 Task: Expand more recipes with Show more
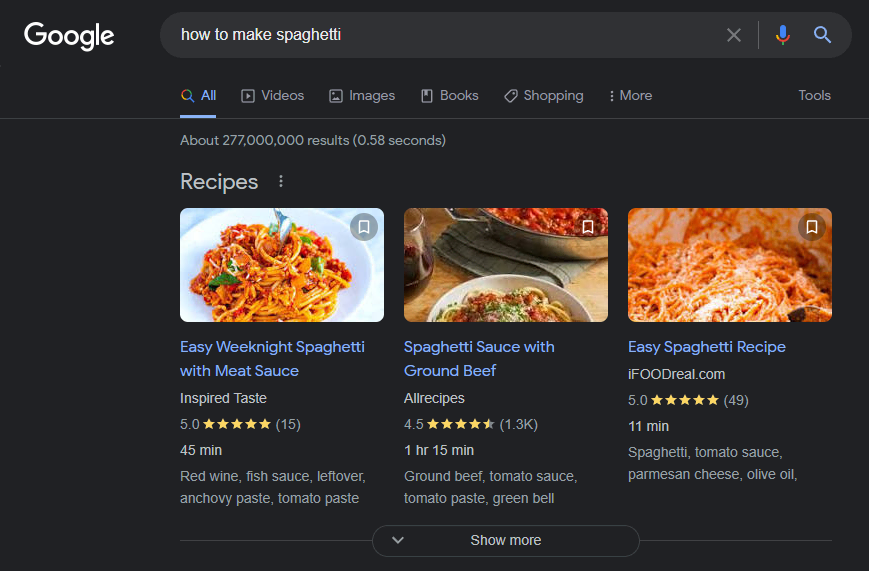pyautogui.click(x=505, y=541)
